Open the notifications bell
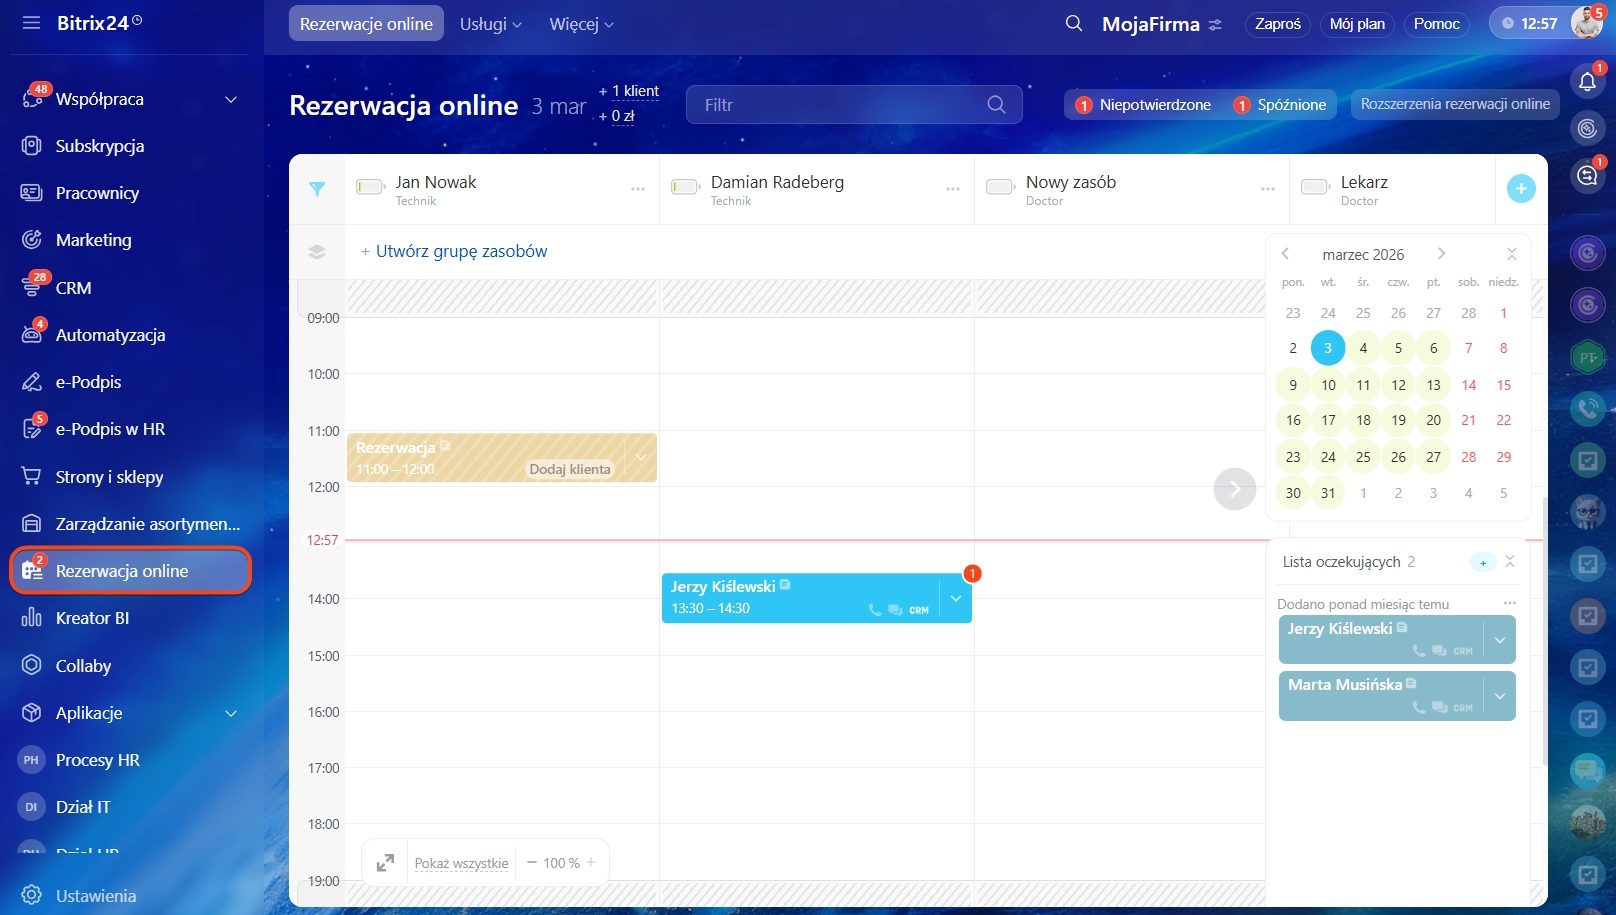The width and height of the screenshot is (1616, 915). (x=1587, y=82)
